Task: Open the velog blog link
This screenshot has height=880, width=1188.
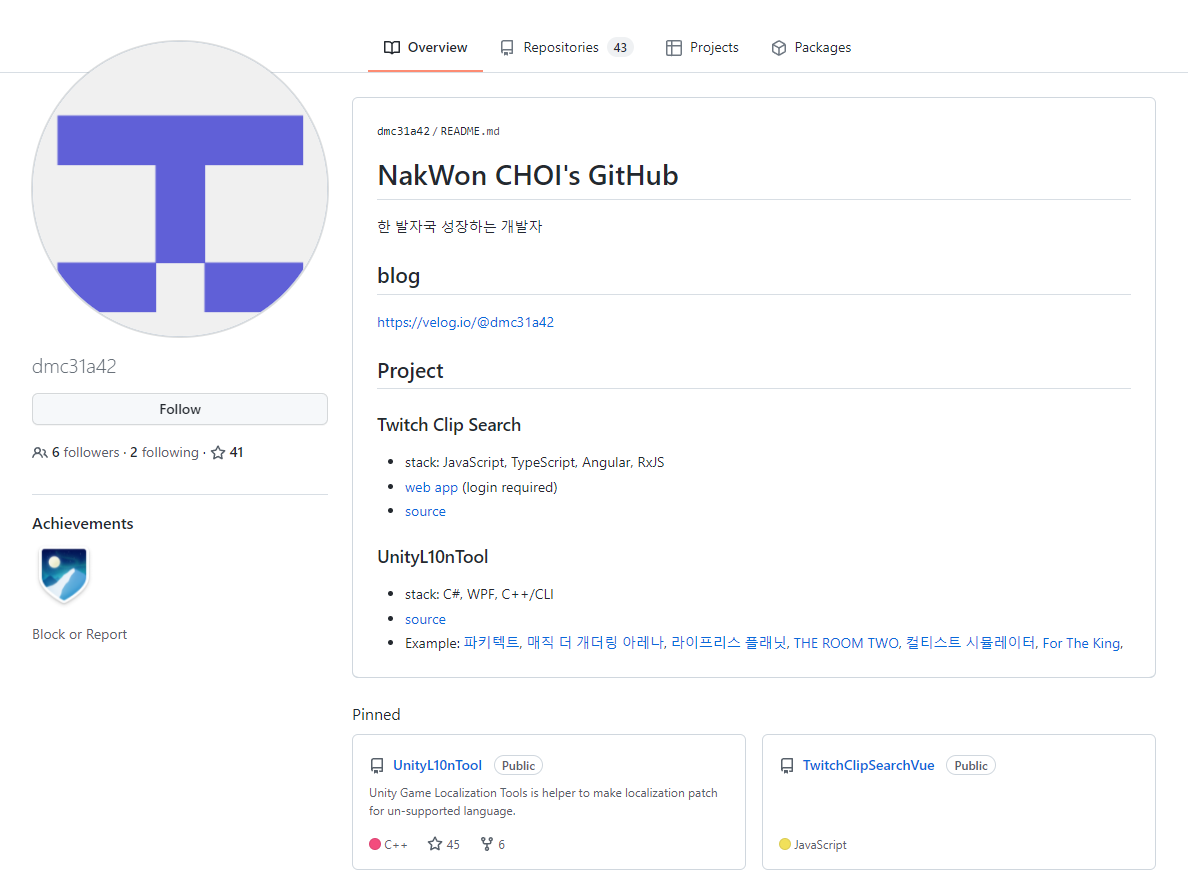Action: point(466,322)
